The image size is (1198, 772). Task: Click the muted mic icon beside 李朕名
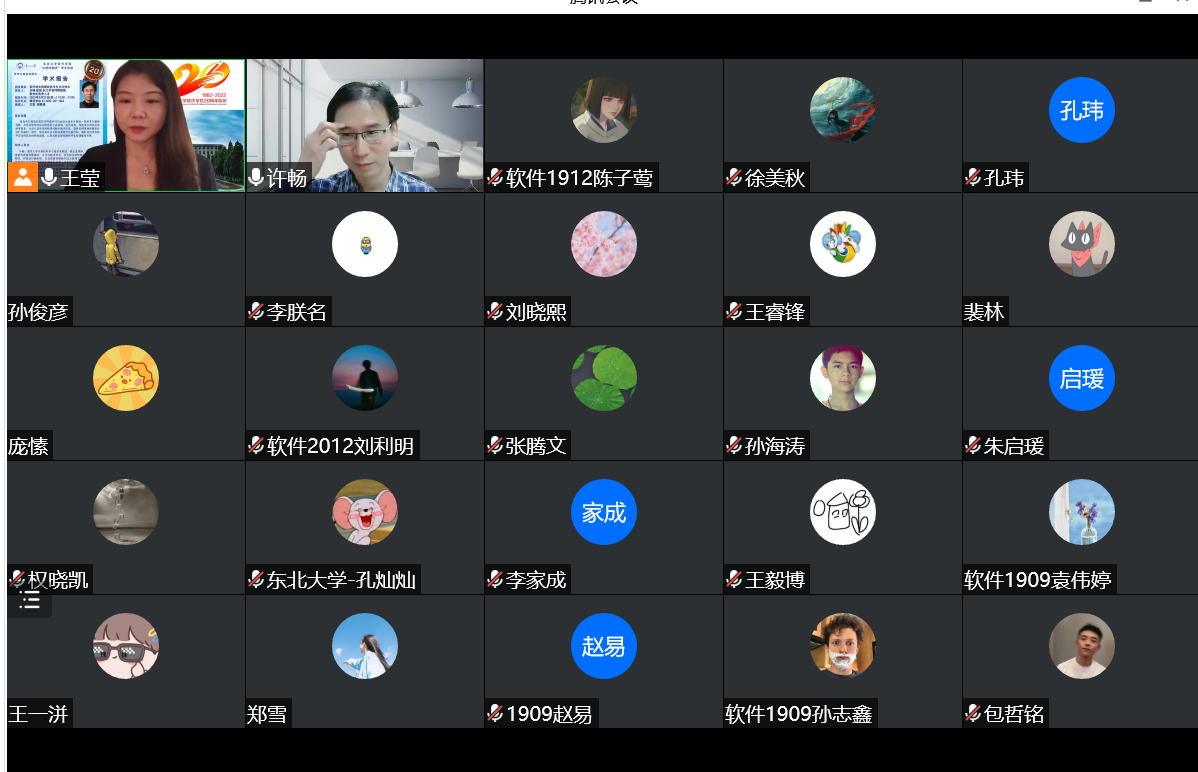[256, 312]
